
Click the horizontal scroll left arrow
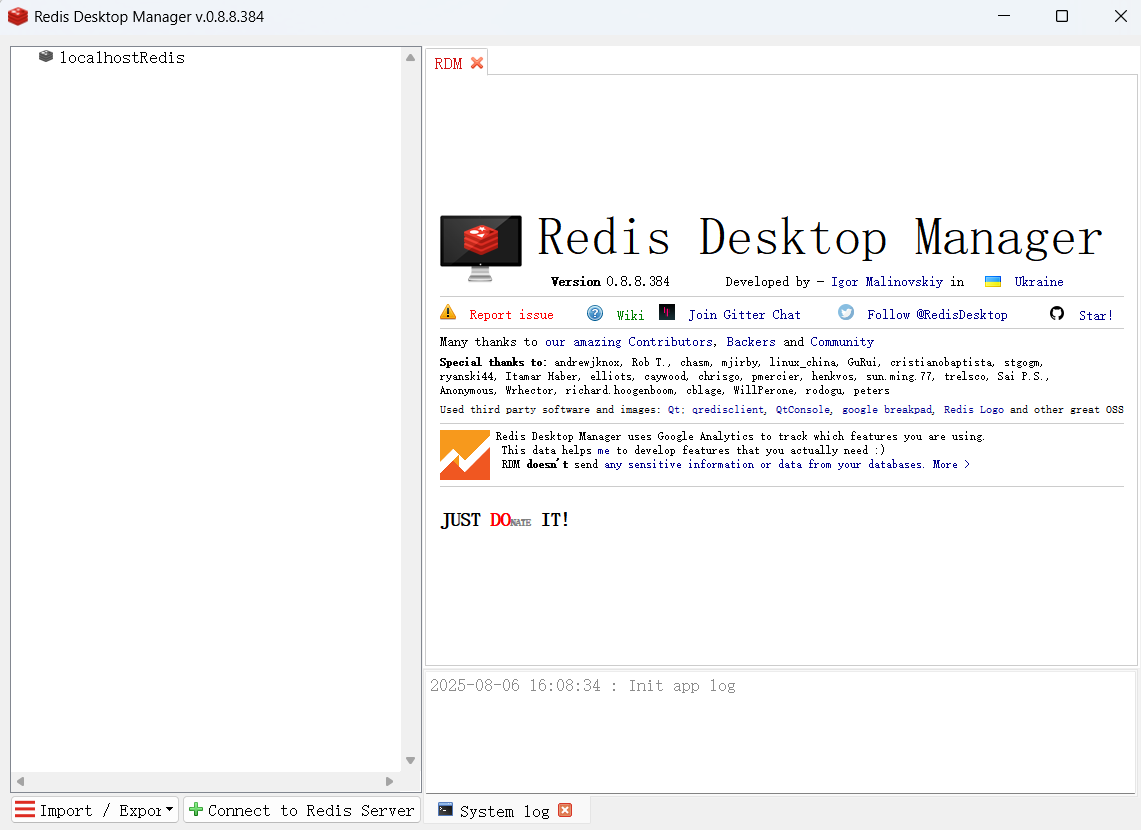(20, 781)
